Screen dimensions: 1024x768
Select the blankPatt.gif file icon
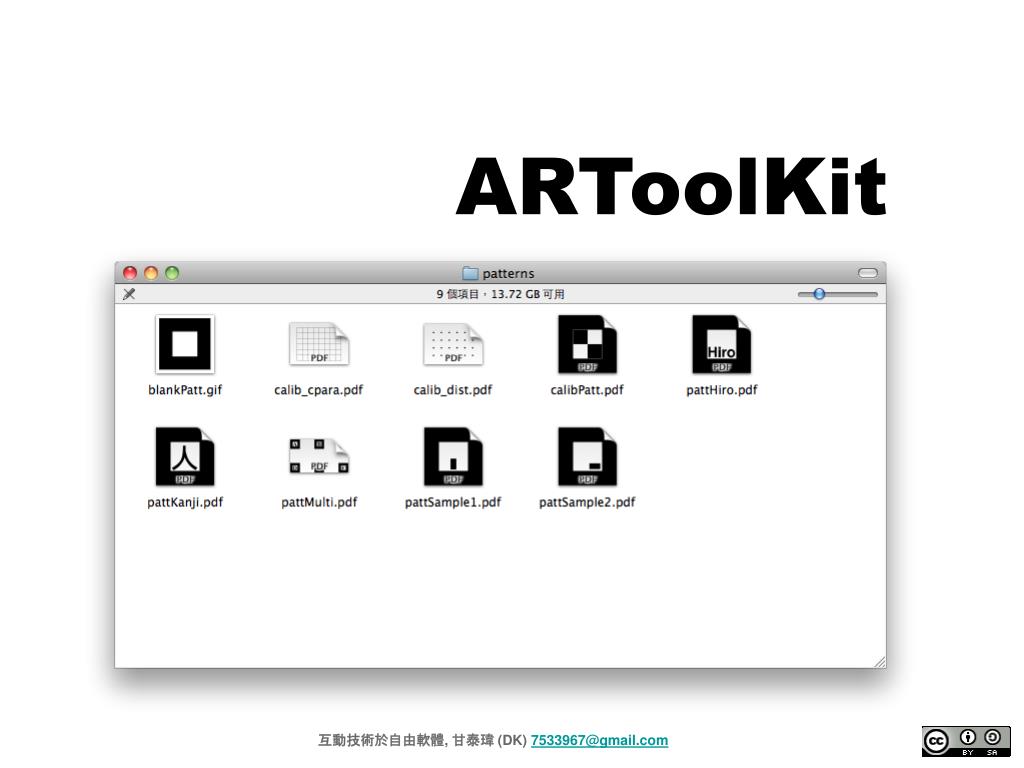185,344
